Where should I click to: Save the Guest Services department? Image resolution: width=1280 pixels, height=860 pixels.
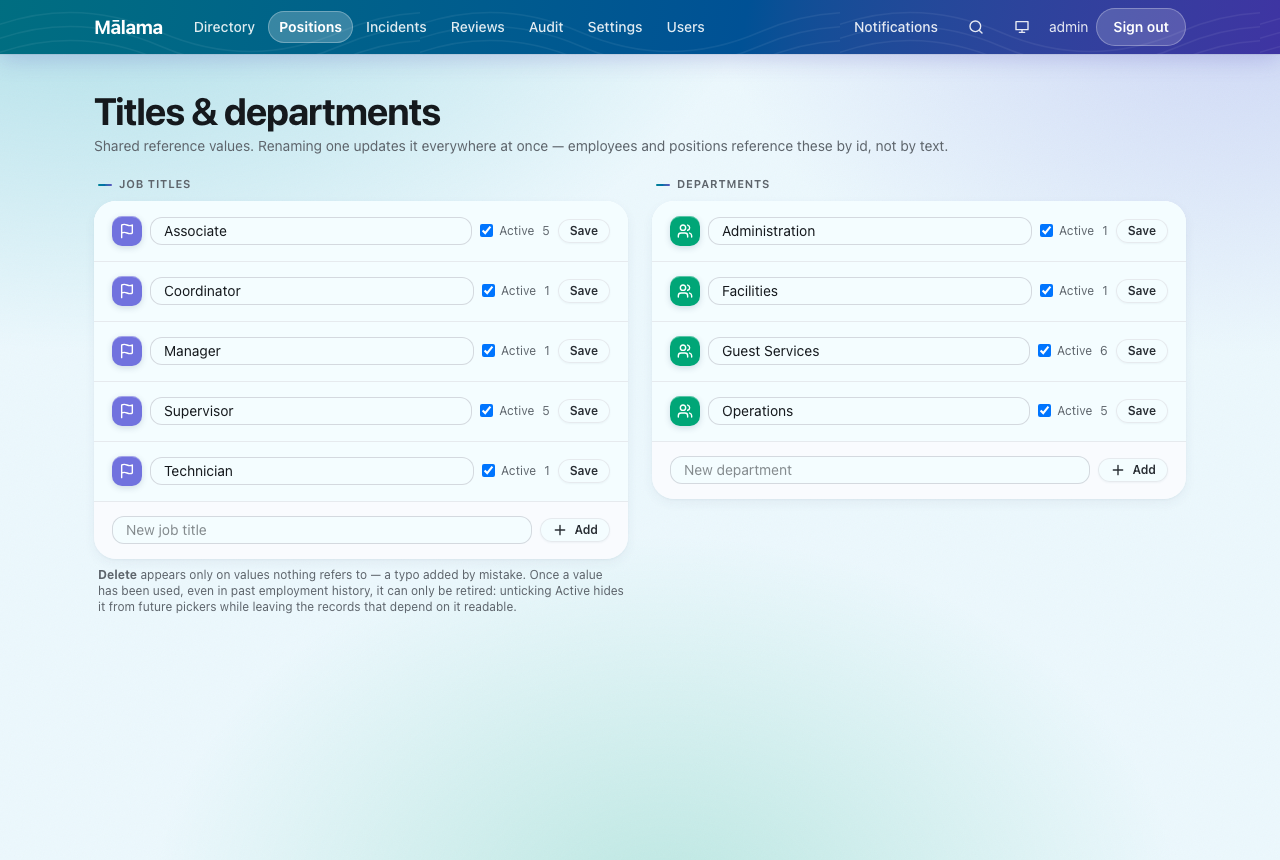tap(1142, 351)
